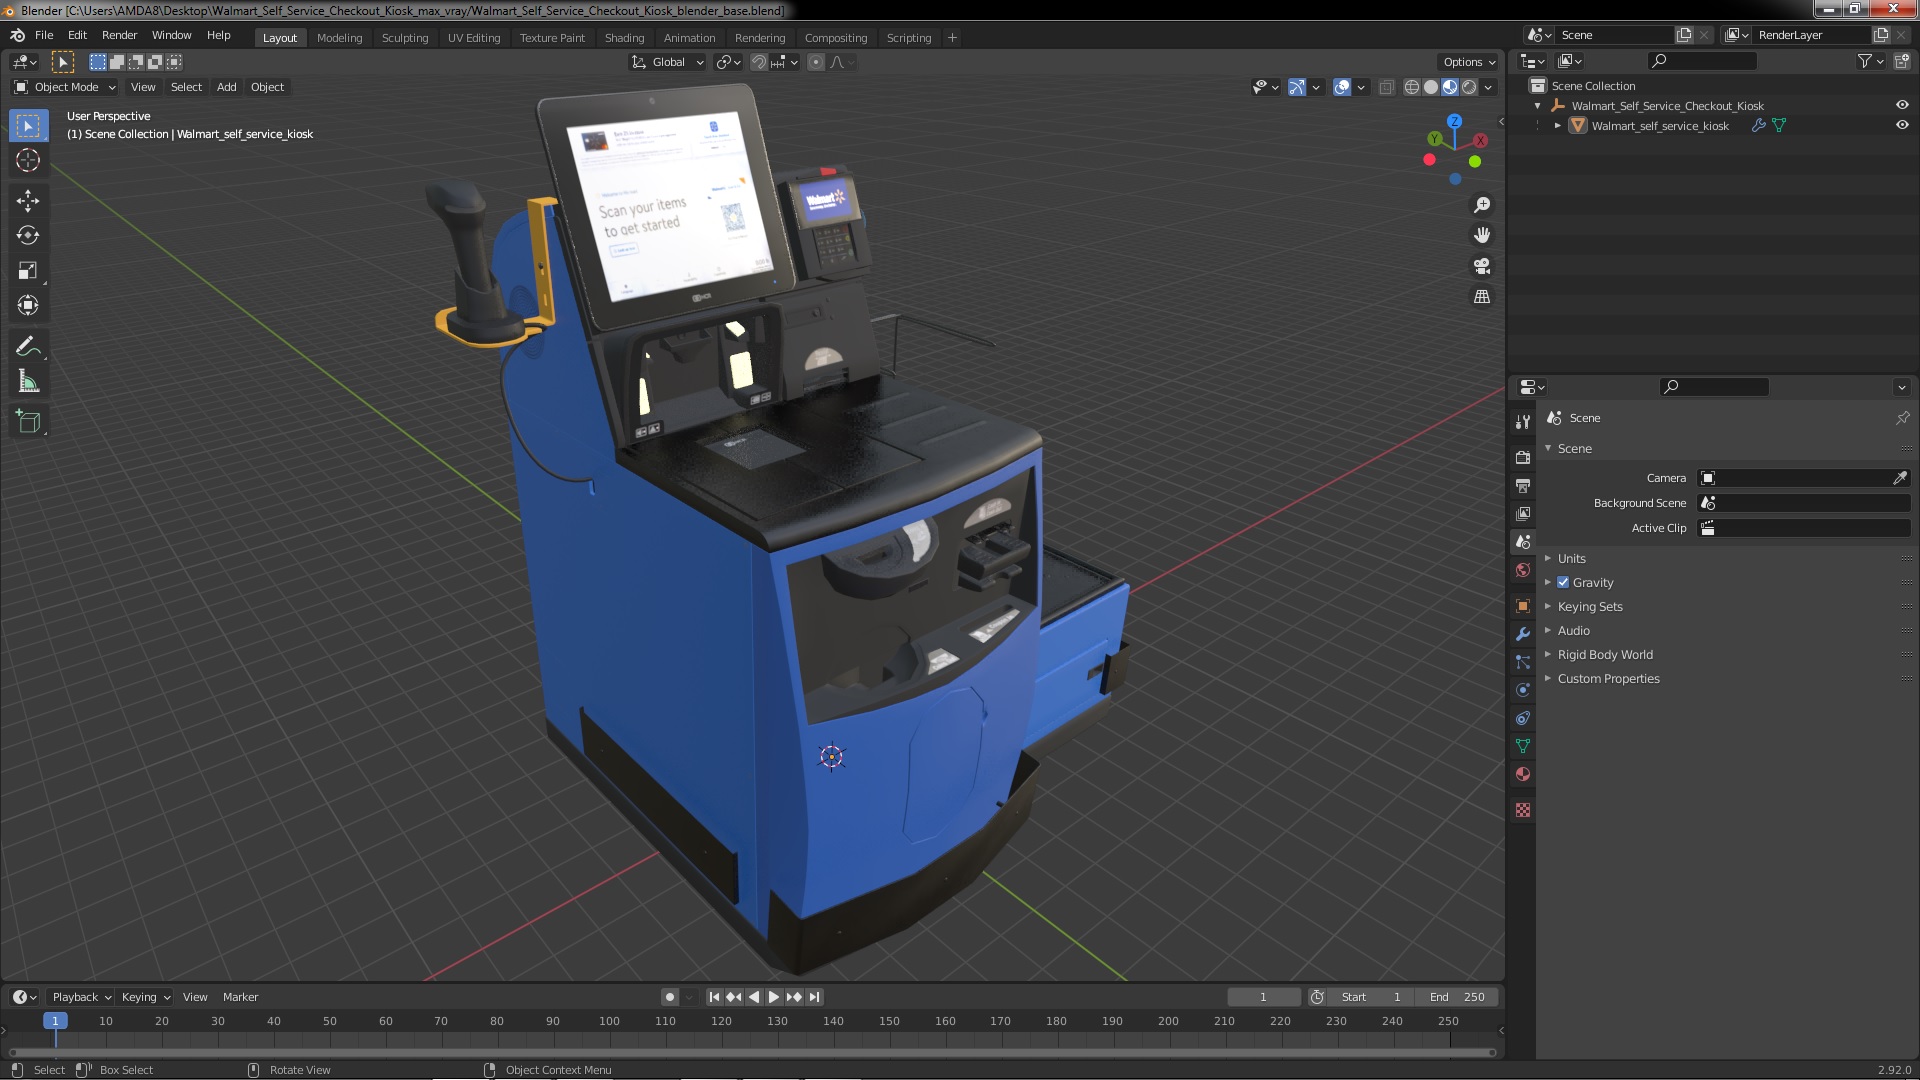The height and width of the screenshot is (1080, 1920).
Task: Toggle camera view icon
Action: [1482, 266]
